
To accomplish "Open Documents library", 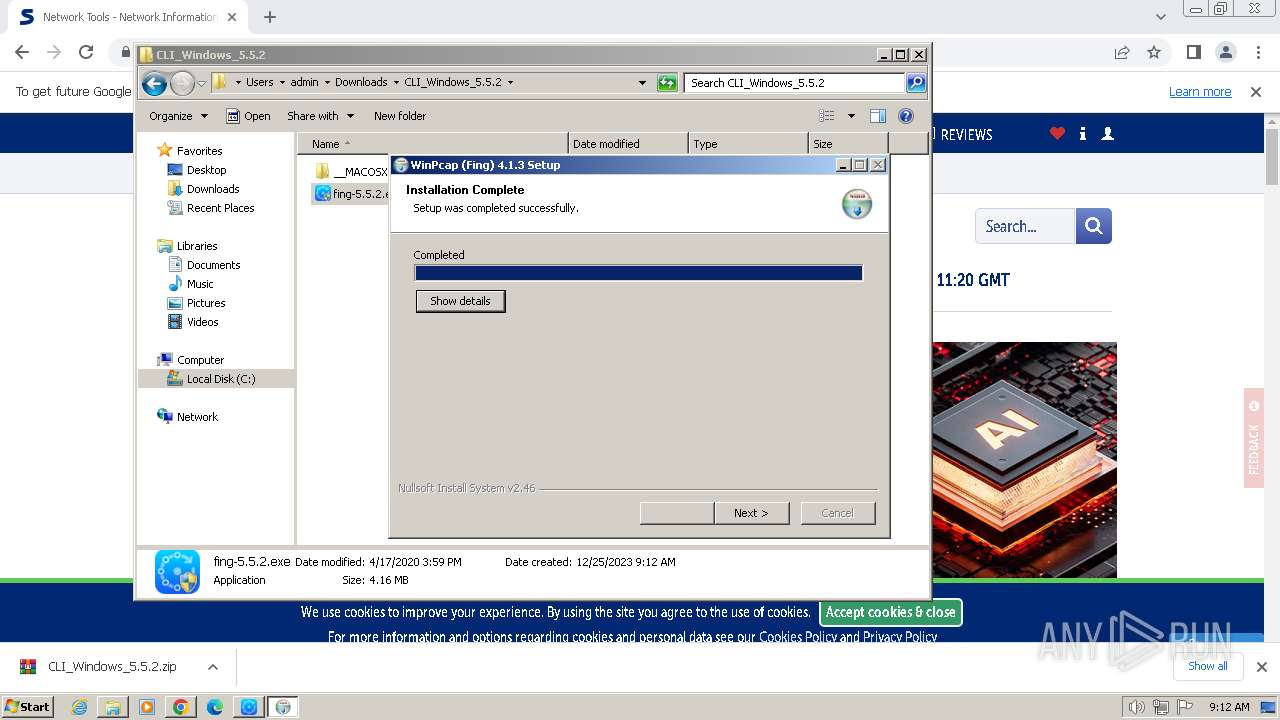I will pos(213,265).
